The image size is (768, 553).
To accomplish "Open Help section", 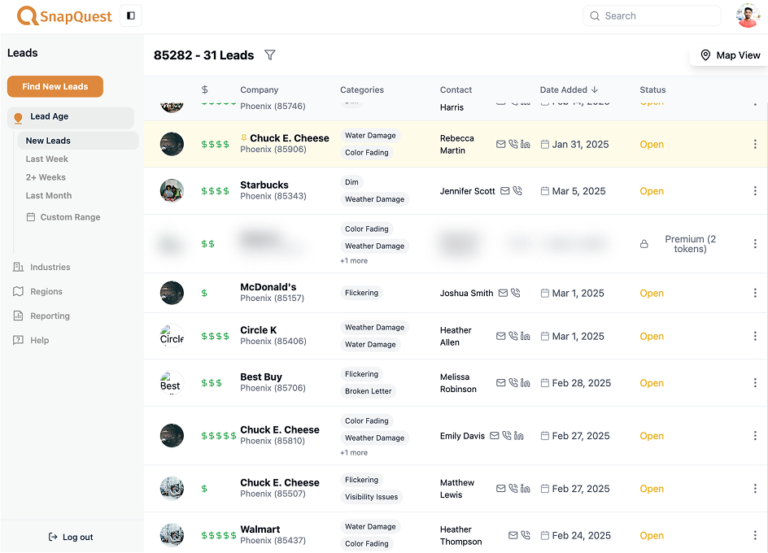I will [x=31, y=340].
